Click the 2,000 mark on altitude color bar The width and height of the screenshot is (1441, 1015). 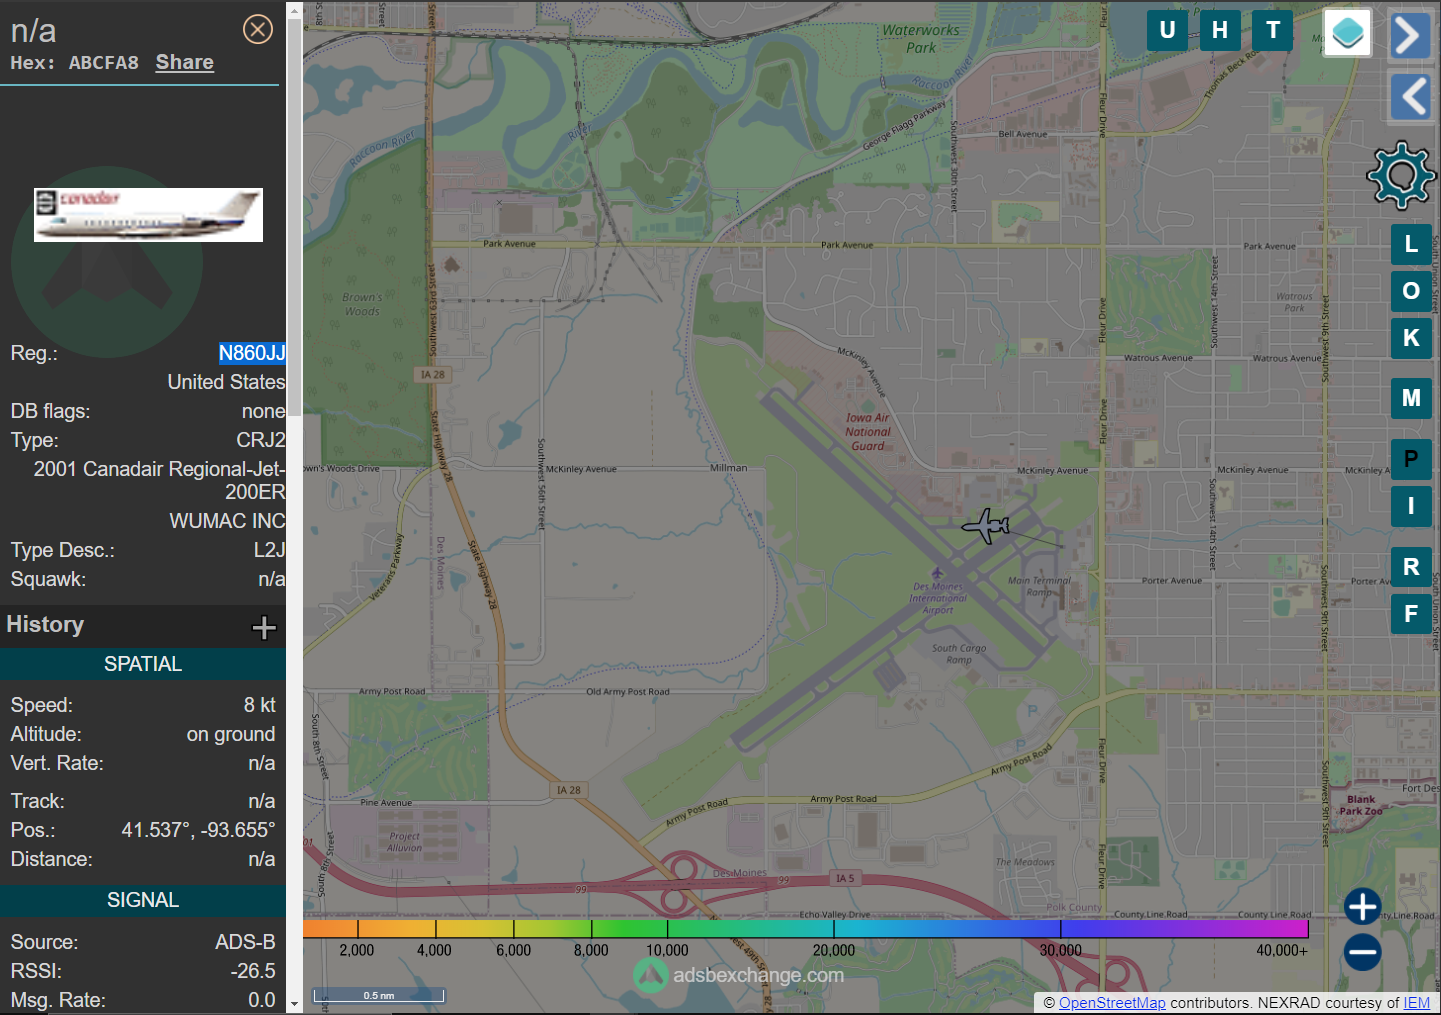357,950
